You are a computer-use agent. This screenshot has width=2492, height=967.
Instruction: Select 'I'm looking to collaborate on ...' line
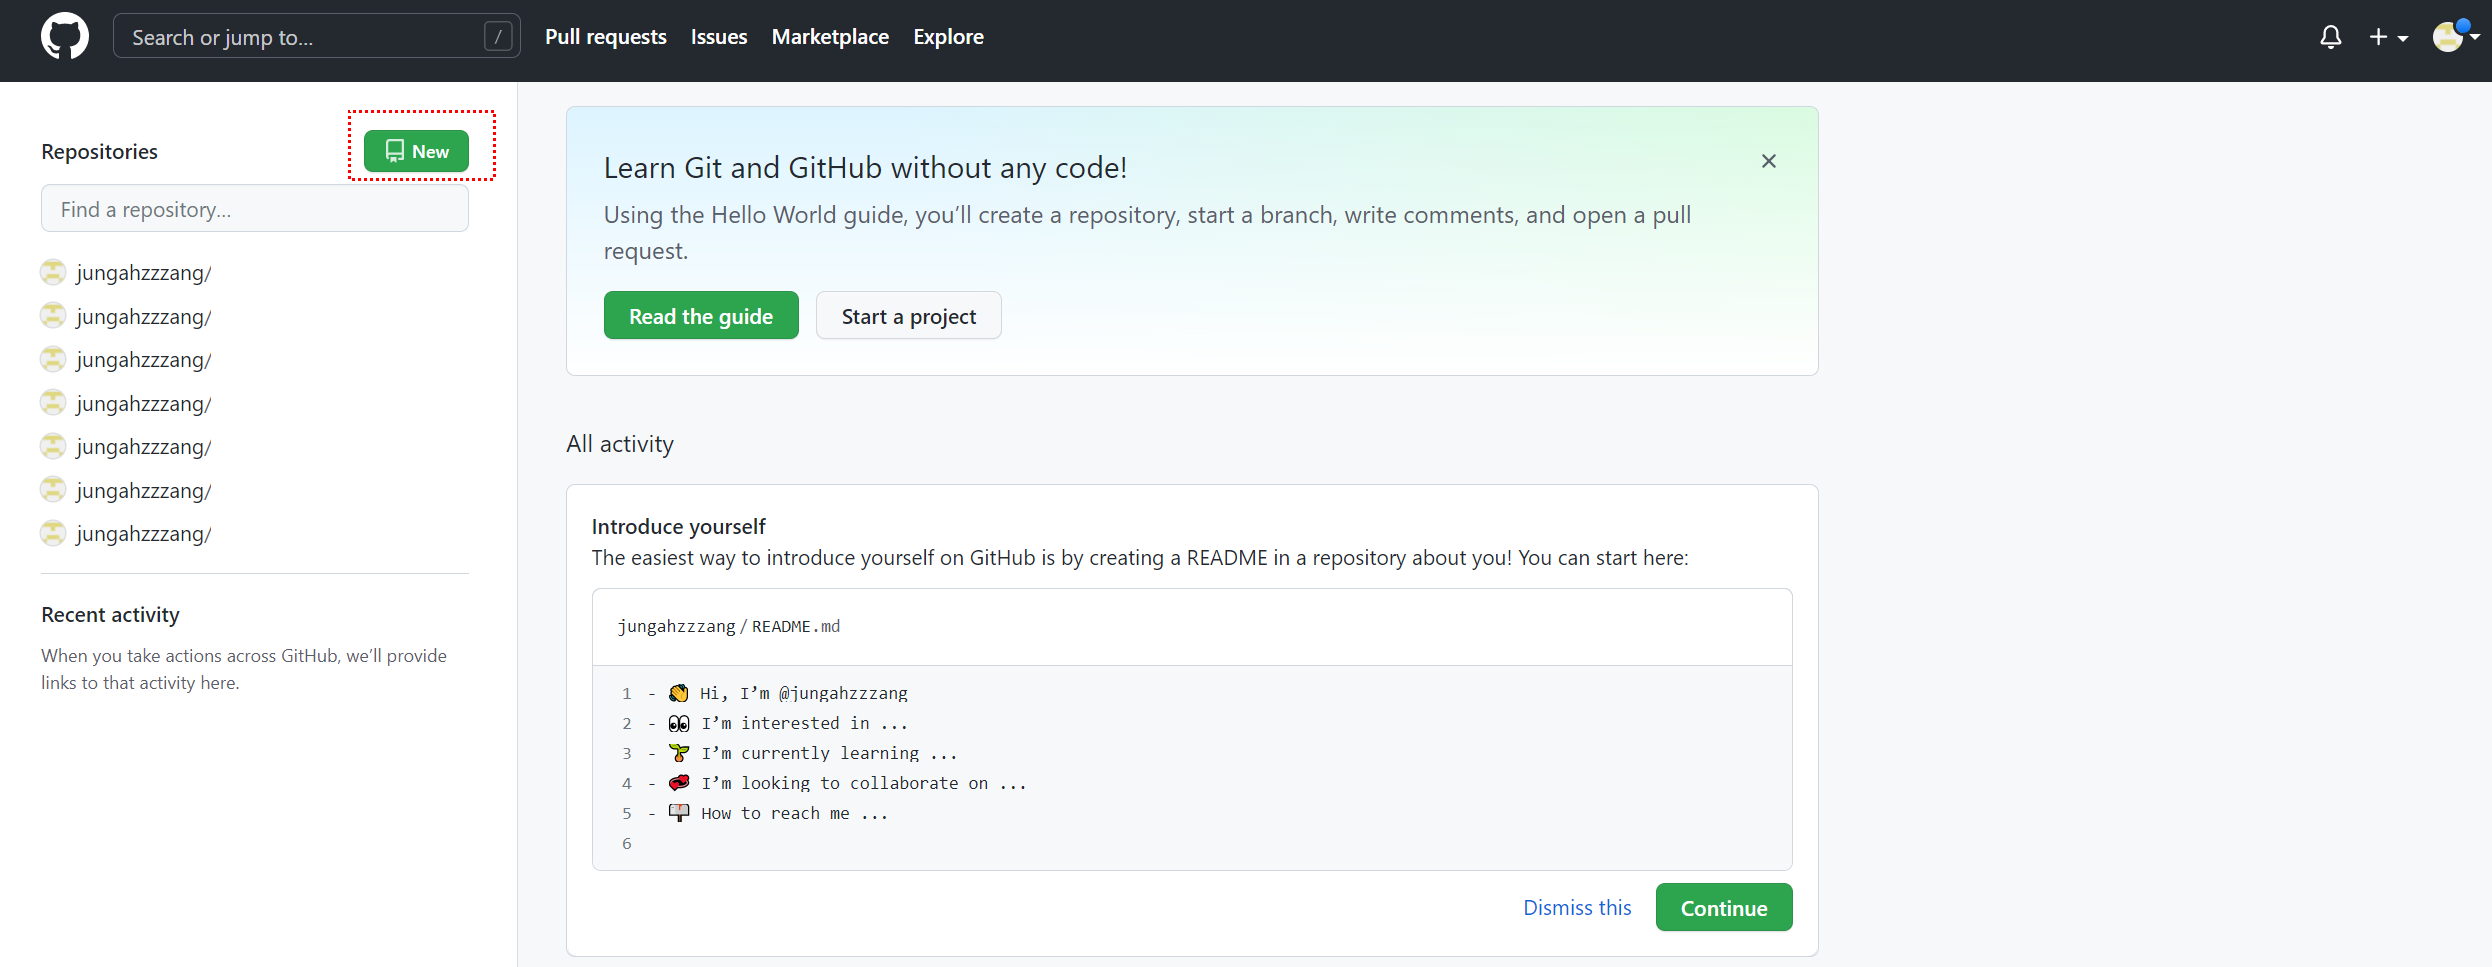[x=864, y=783]
